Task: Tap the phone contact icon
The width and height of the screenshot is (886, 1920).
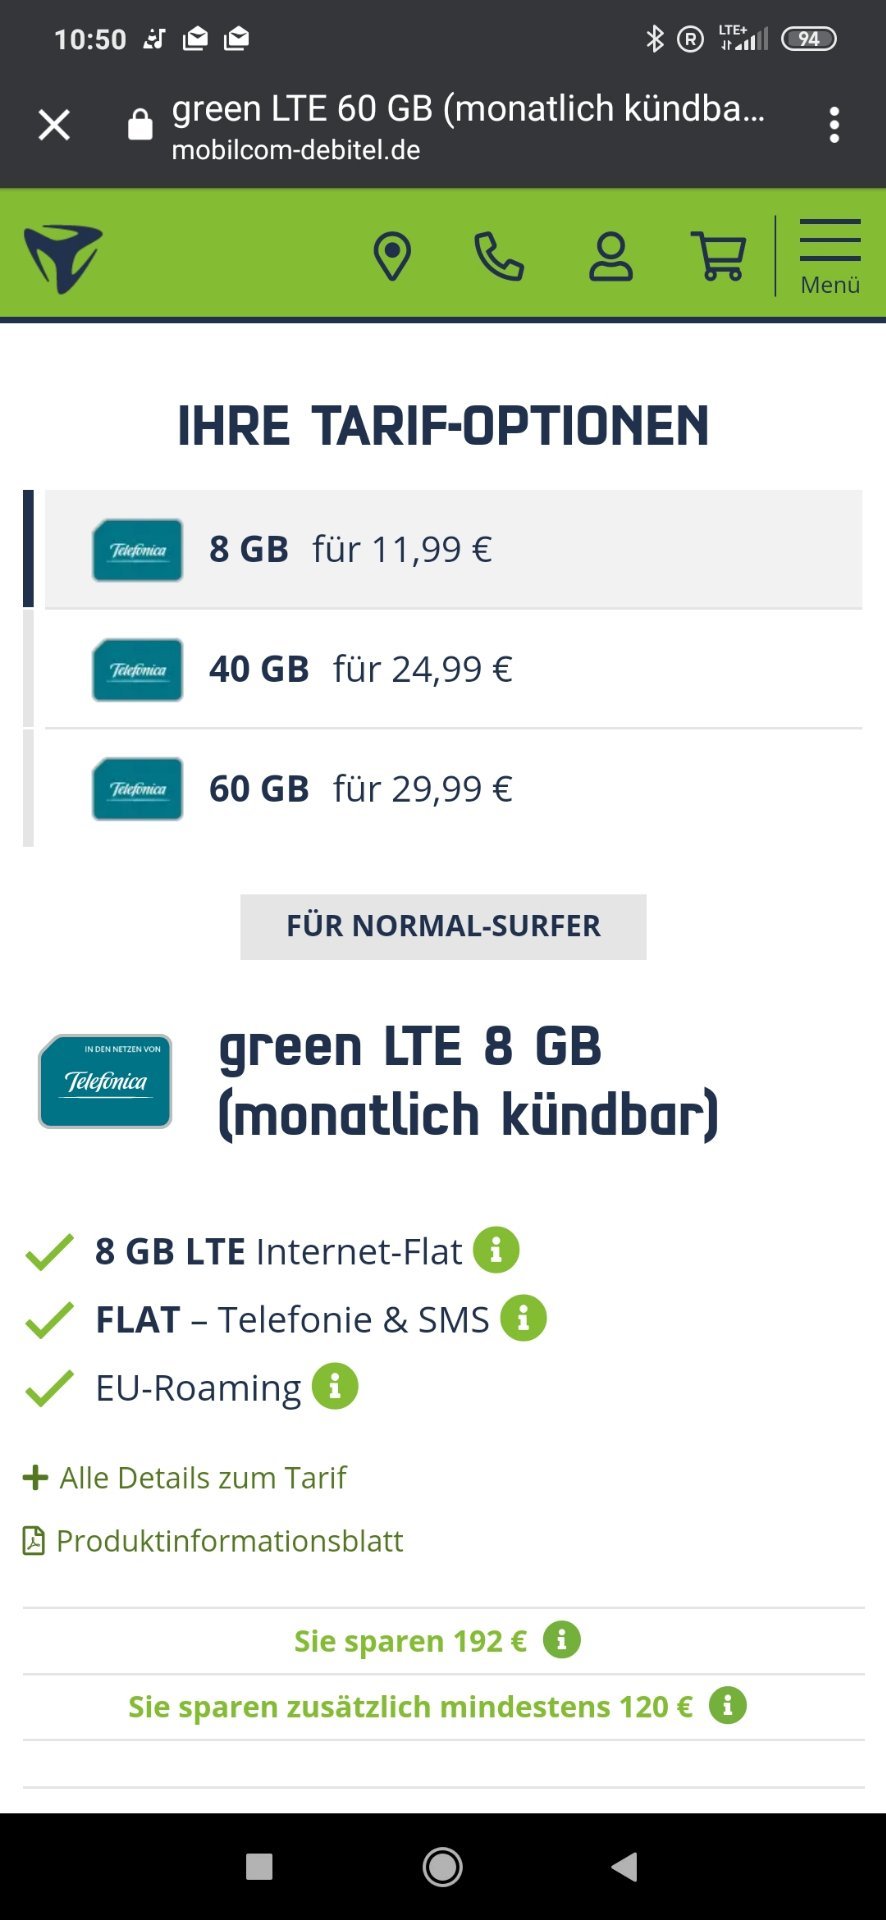Action: pyautogui.click(x=499, y=257)
